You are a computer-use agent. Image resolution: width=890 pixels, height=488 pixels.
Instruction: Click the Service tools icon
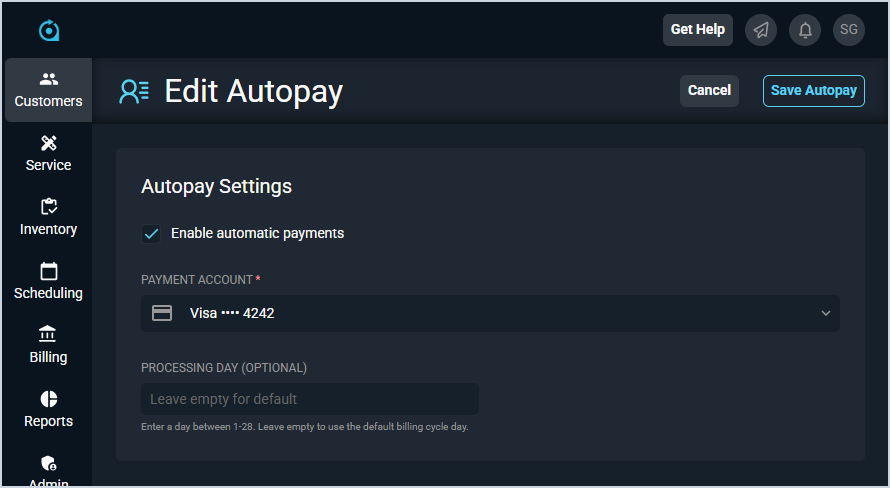(49, 143)
